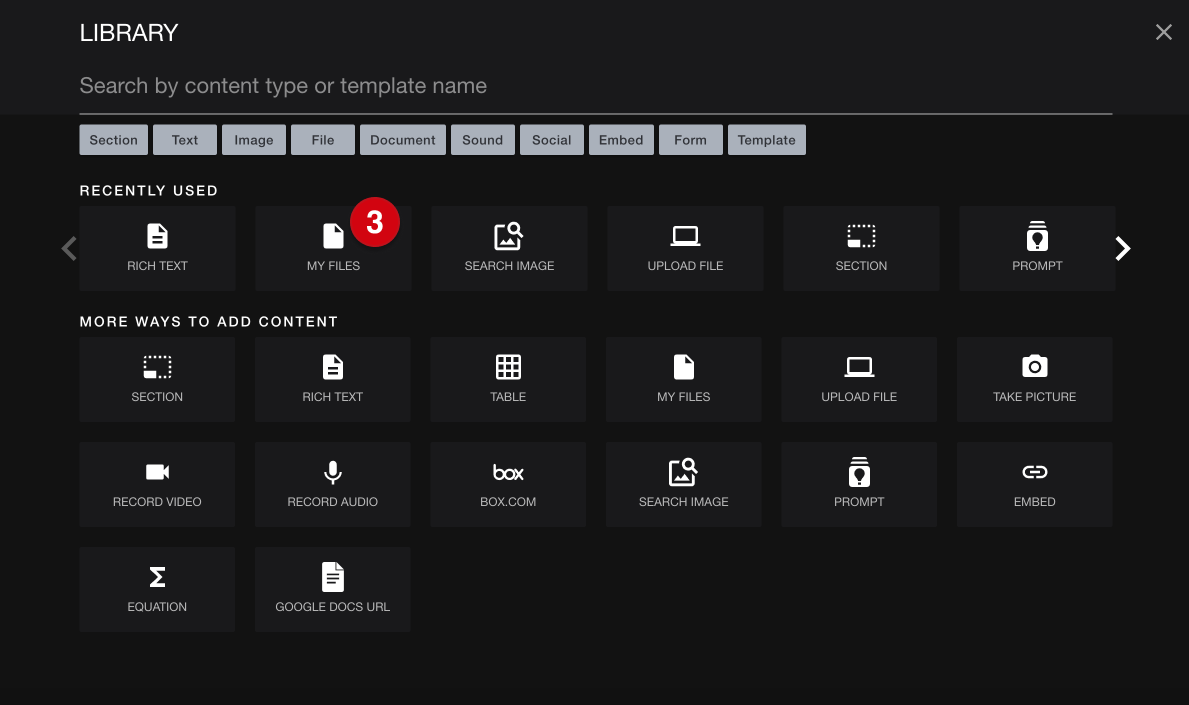Screen dimensions: 1189x705
Task: Add Section under More Ways to Add Content
Action: click(x=157, y=380)
